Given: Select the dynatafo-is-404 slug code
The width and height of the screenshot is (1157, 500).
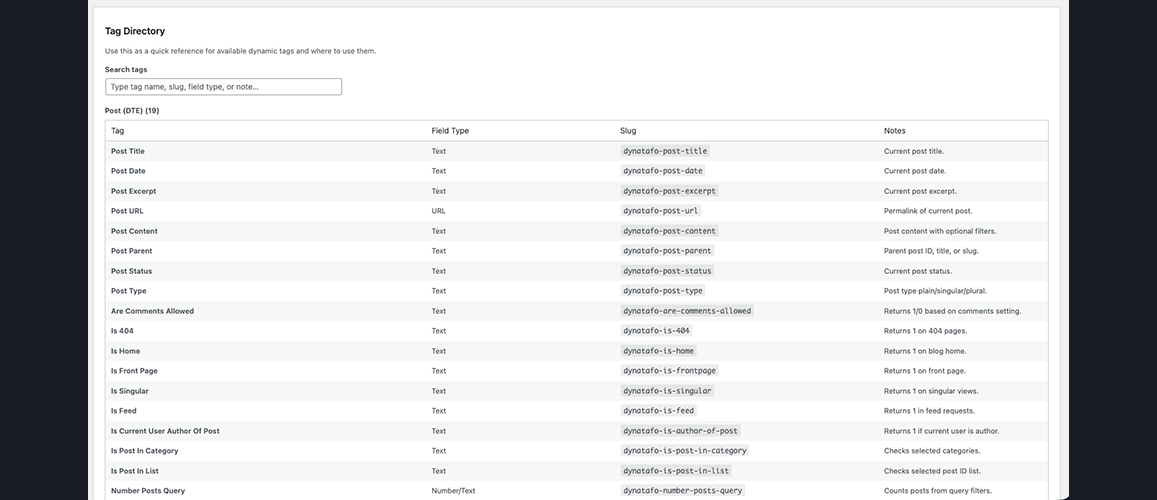Looking at the screenshot, I should click(x=656, y=331).
